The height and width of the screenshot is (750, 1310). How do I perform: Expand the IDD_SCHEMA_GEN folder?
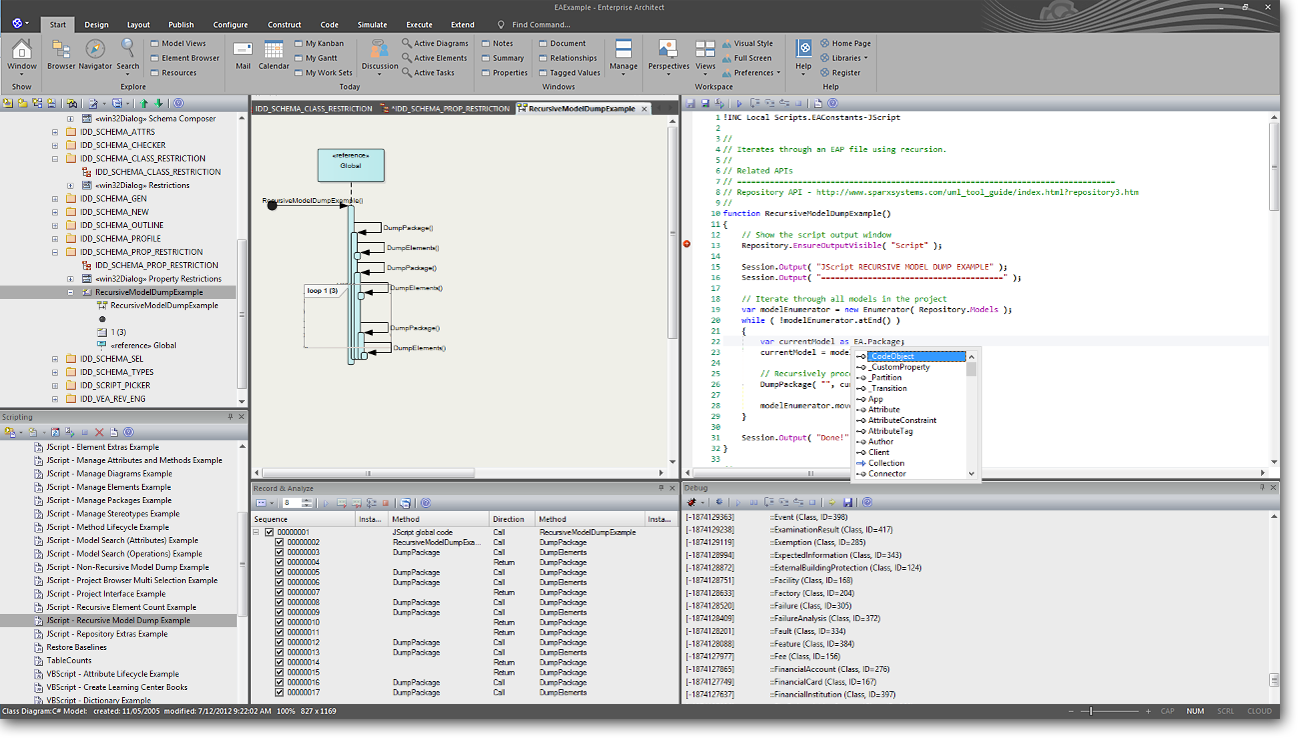tap(56, 199)
